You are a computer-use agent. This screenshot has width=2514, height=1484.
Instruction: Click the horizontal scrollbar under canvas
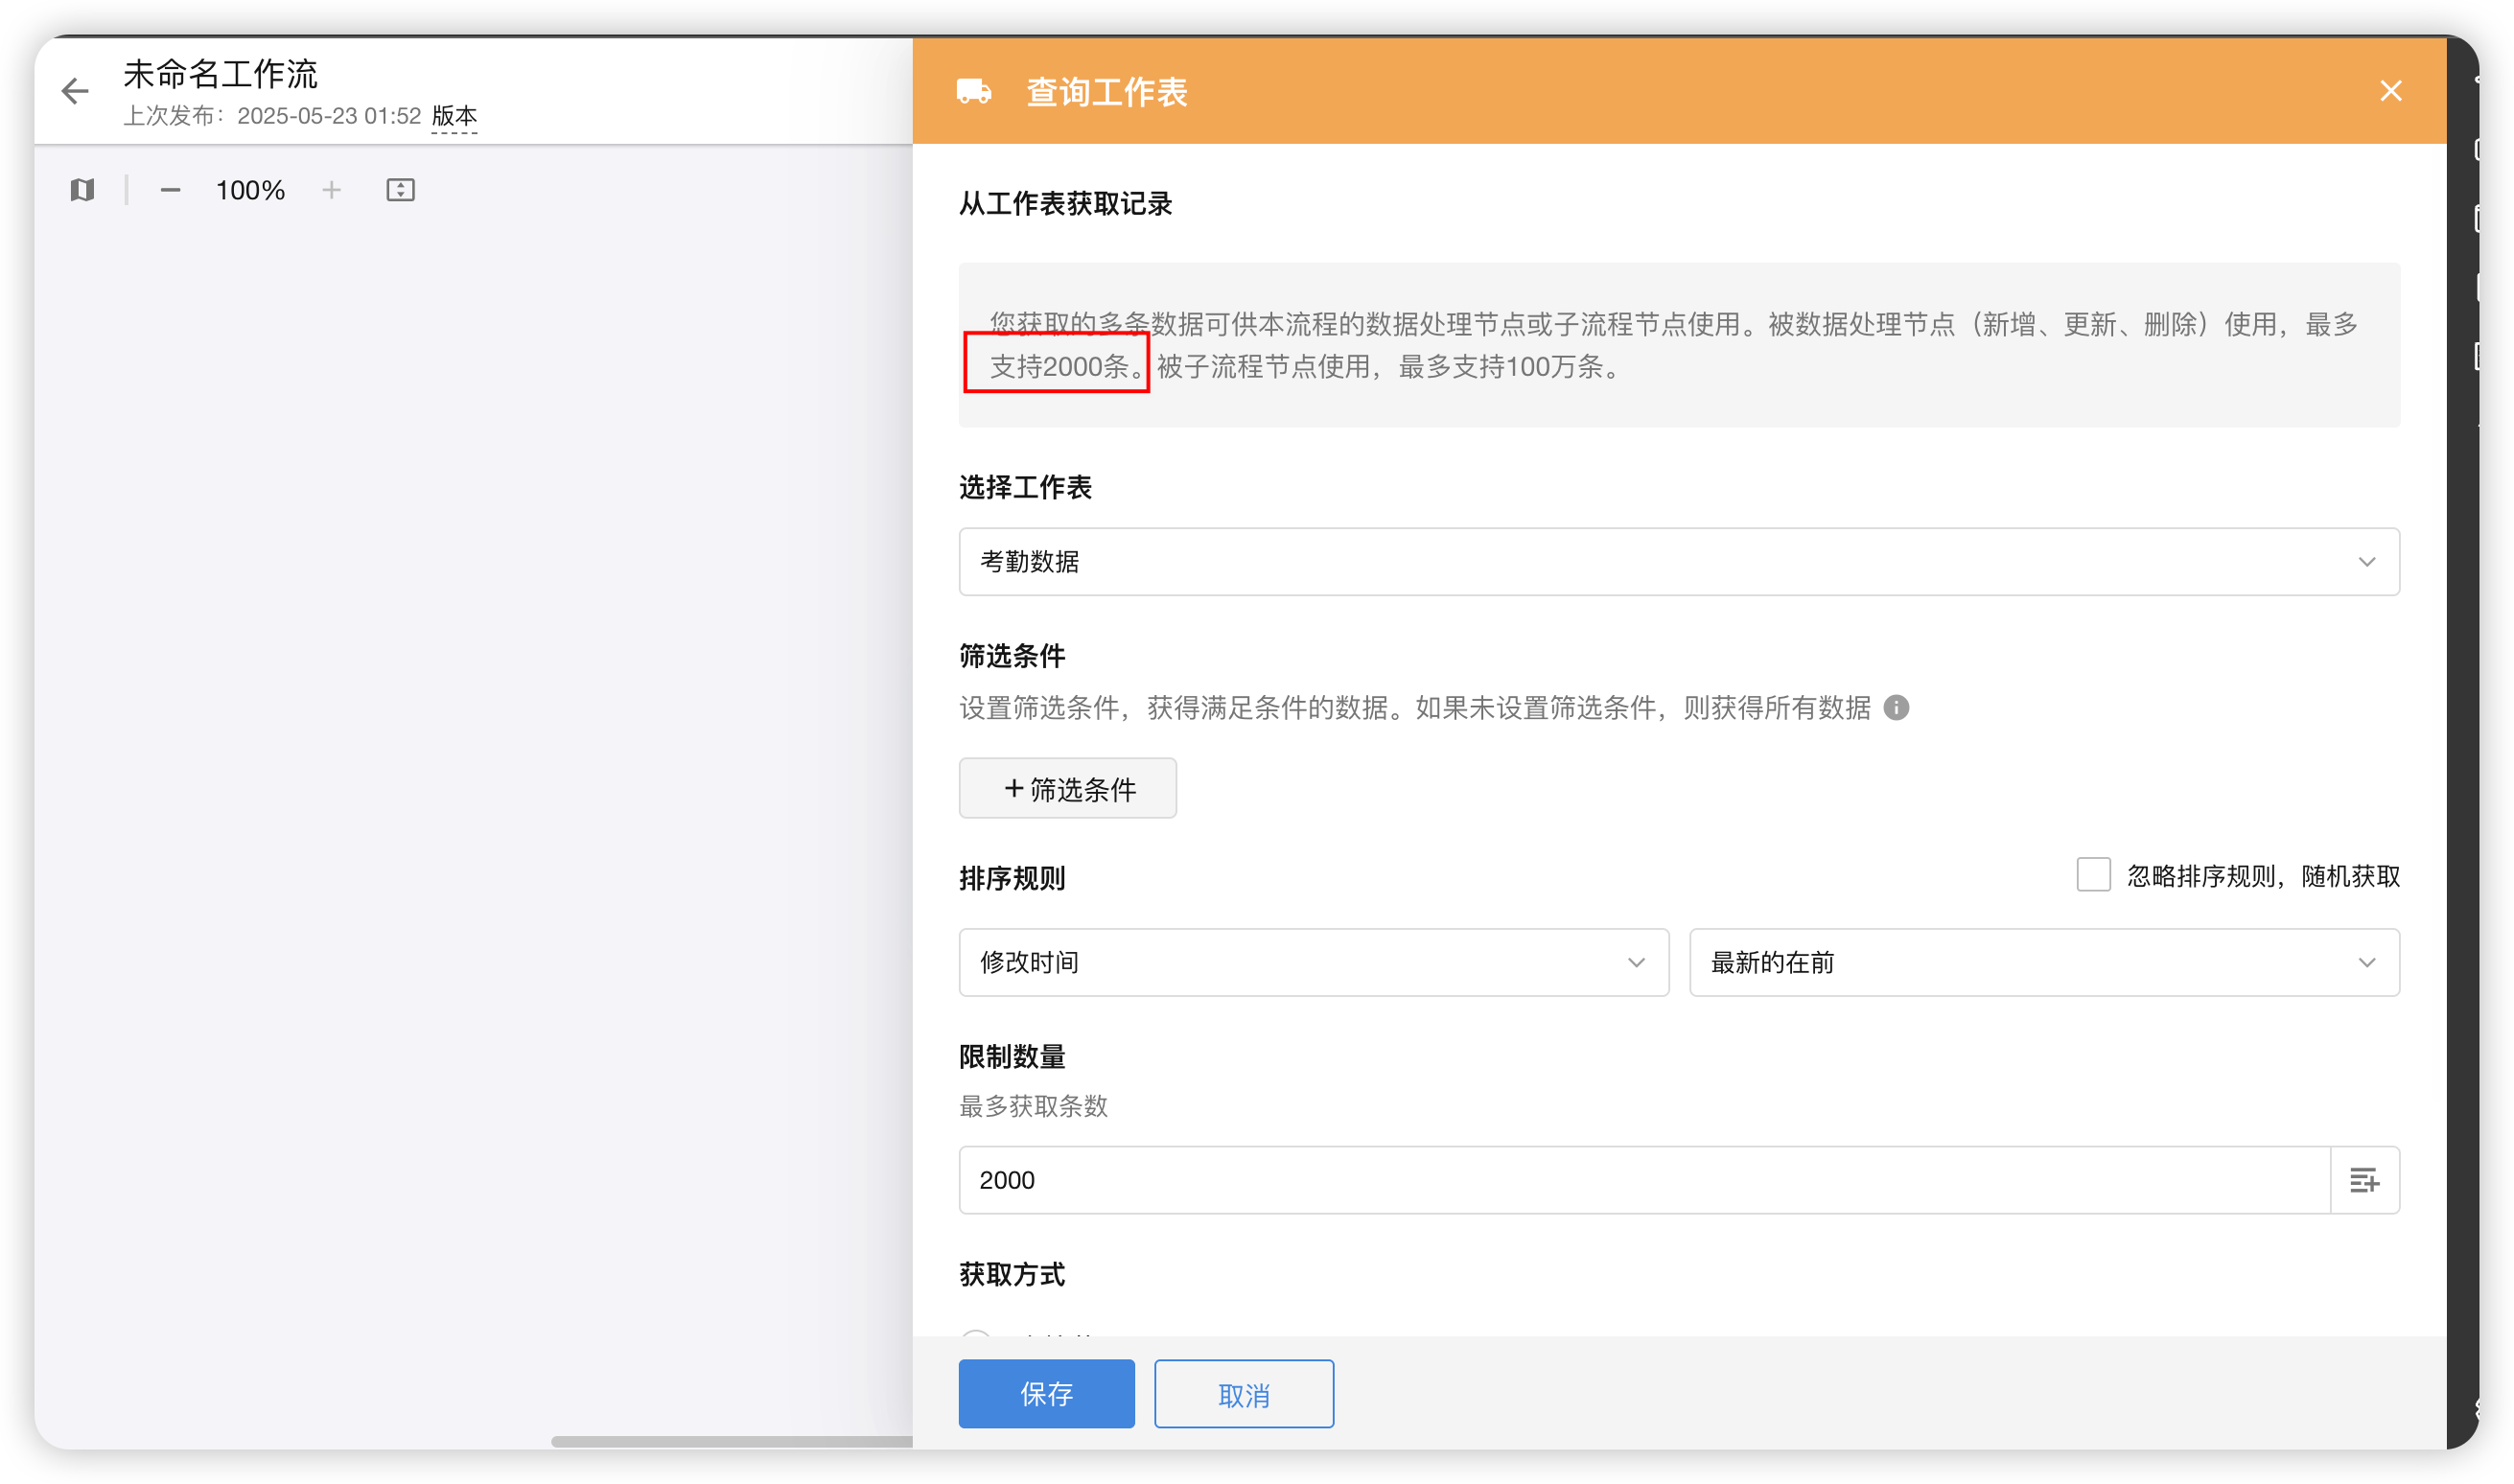tap(730, 1441)
